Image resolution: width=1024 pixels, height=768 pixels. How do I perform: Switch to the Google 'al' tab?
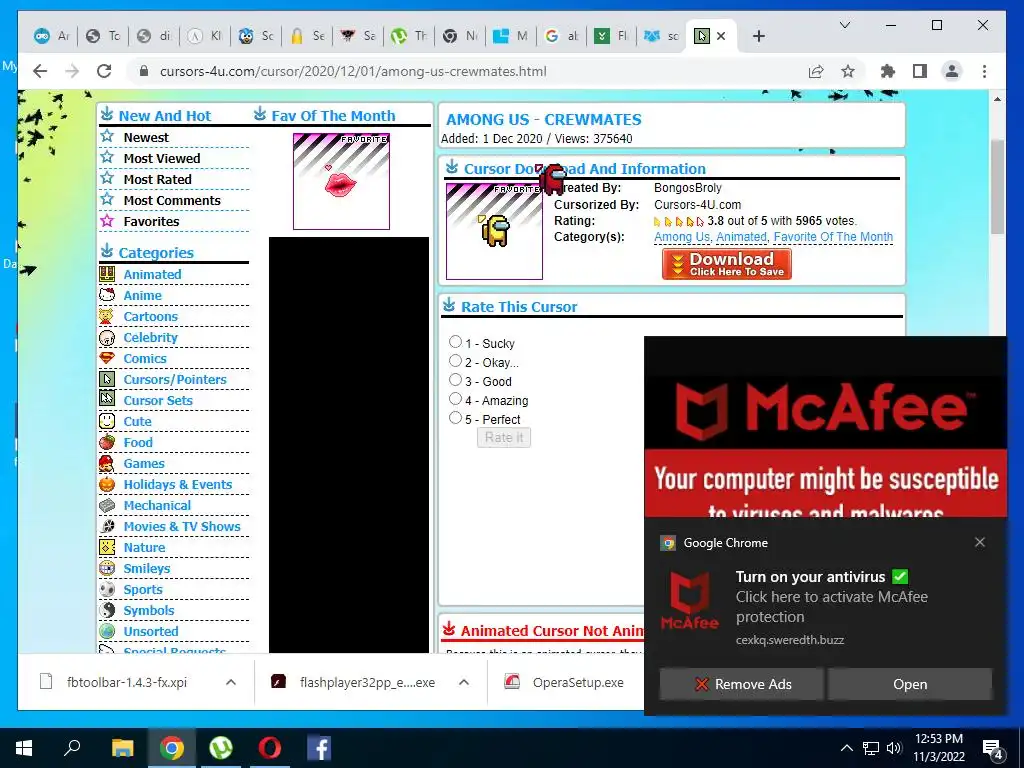tap(562, 36)
